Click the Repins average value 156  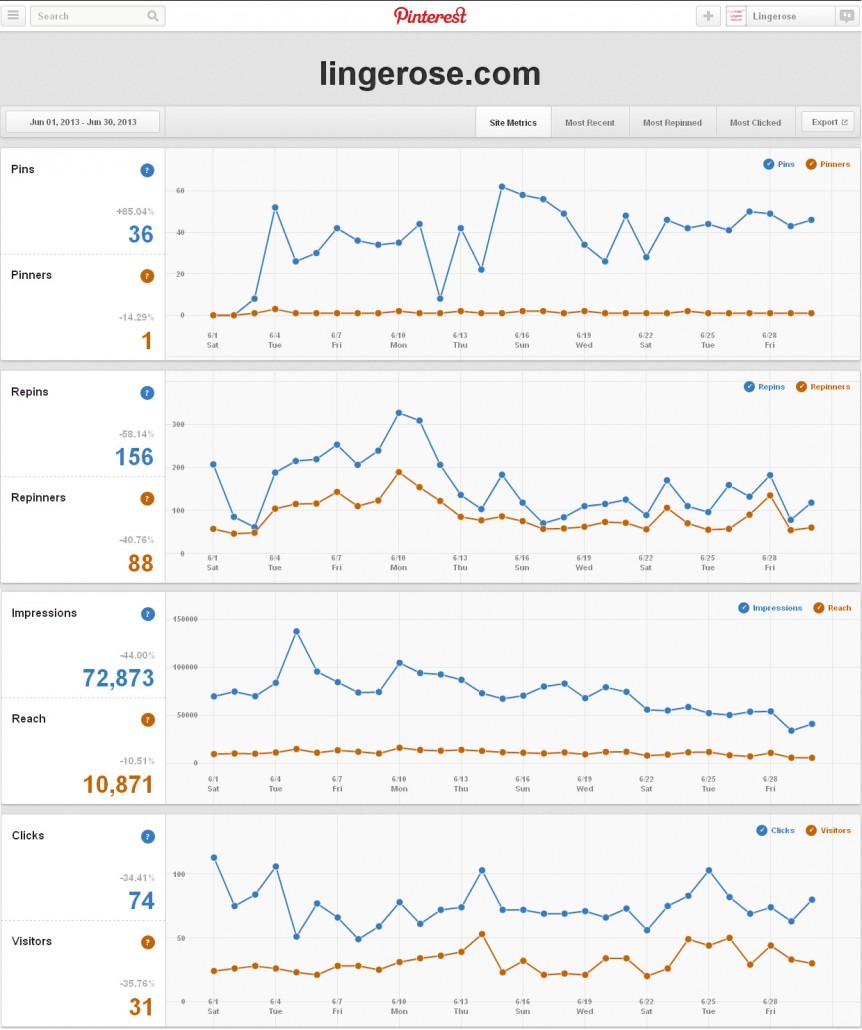(x=134, y=457)
